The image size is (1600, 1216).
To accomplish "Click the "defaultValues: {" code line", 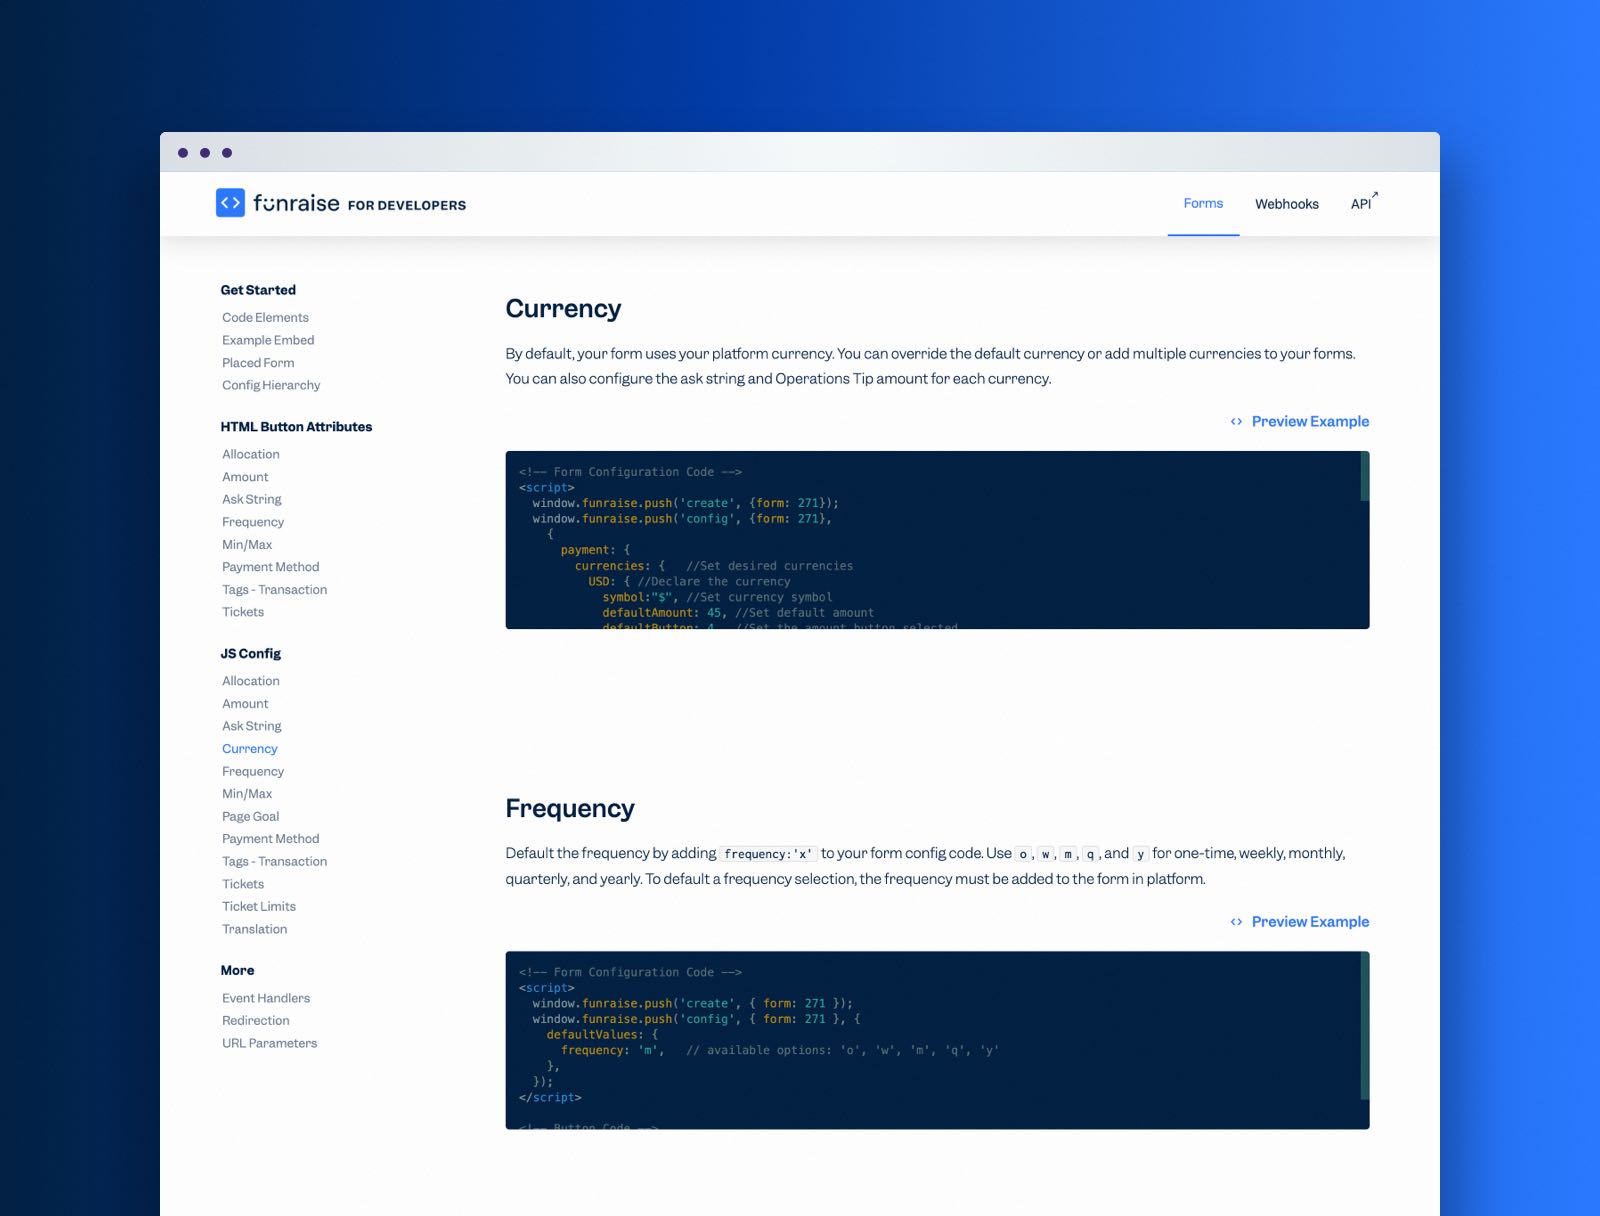I will pyautogui.click(x=602, y=1035).
